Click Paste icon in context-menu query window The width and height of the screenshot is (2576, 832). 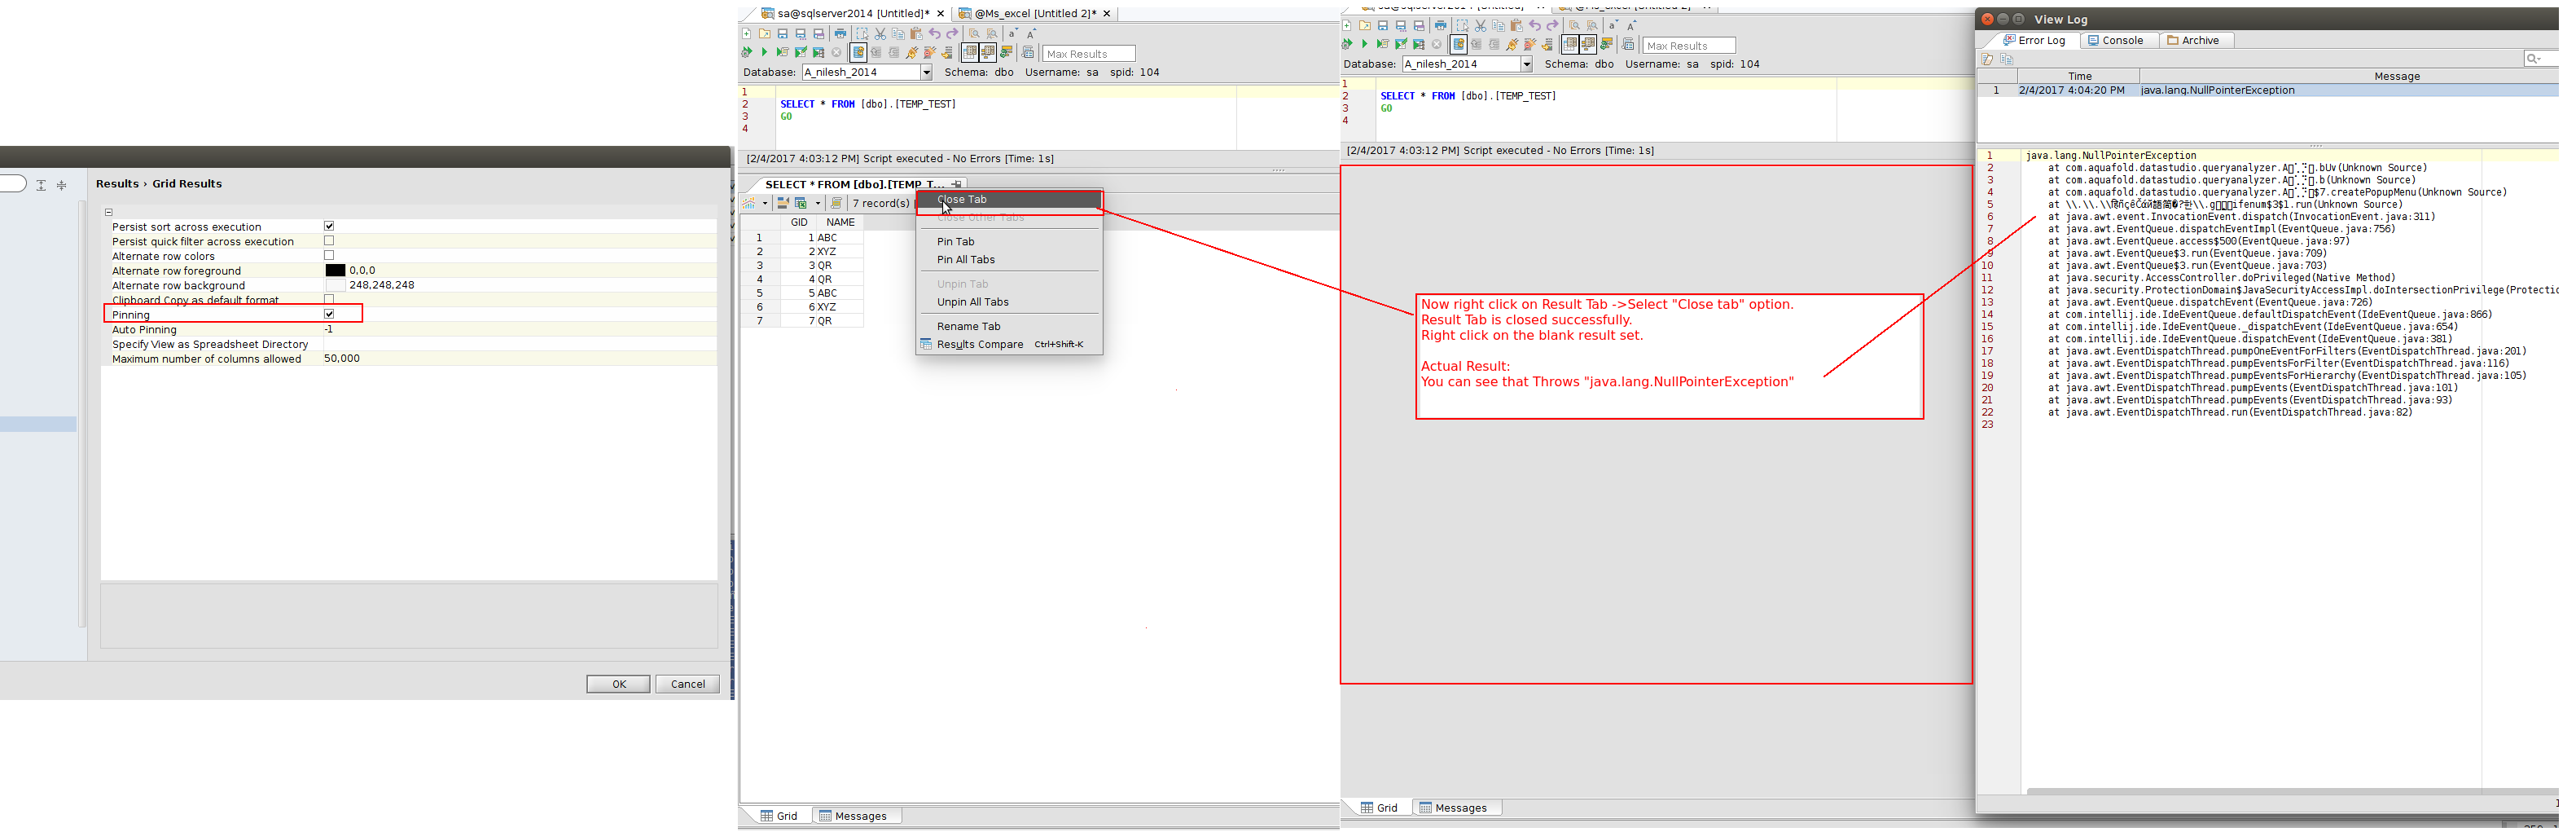tap(917, 34)
